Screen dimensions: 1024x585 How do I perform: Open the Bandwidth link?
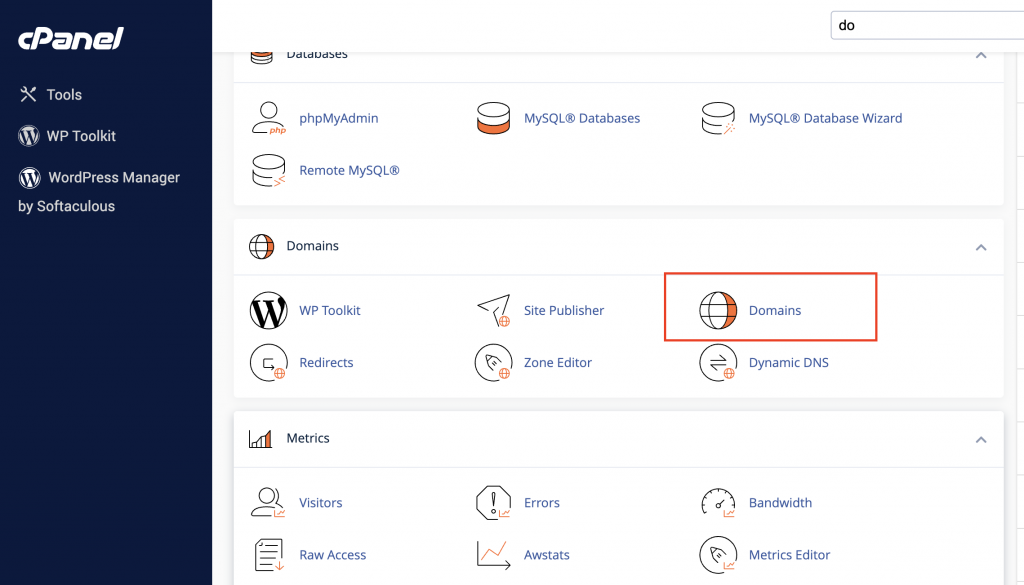coord(780,503)
